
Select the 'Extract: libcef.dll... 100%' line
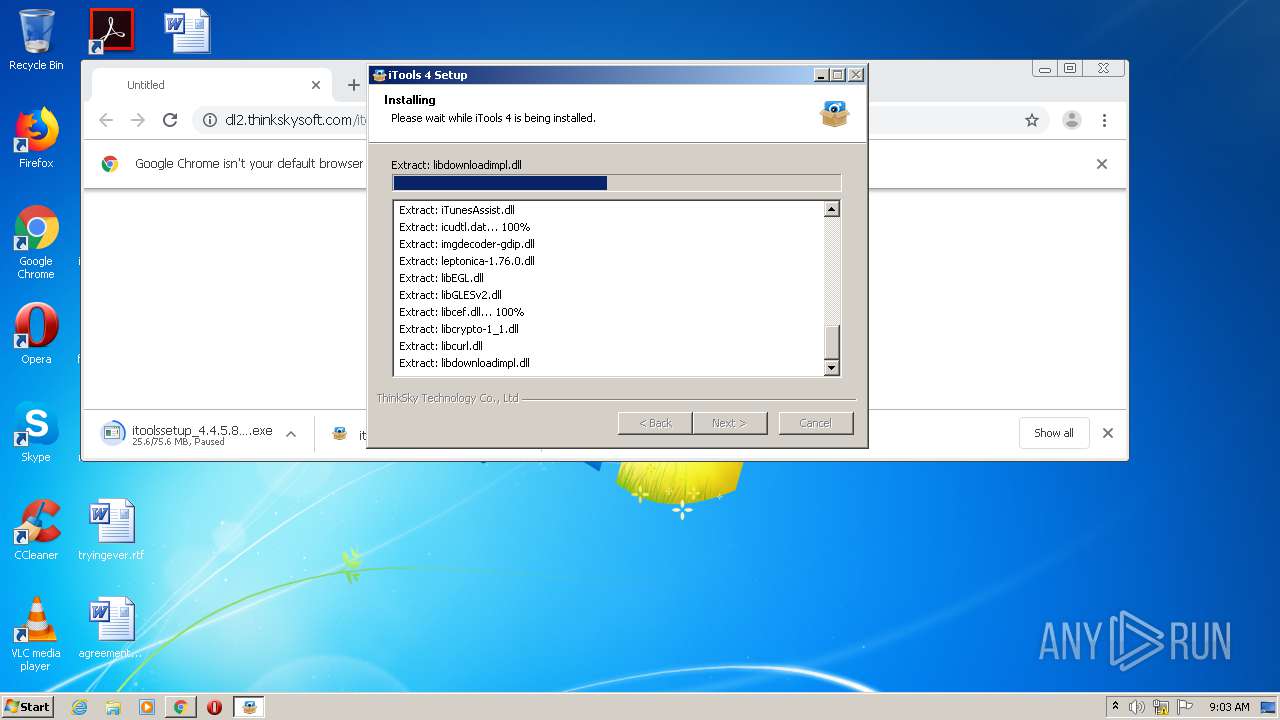[461, 312]
